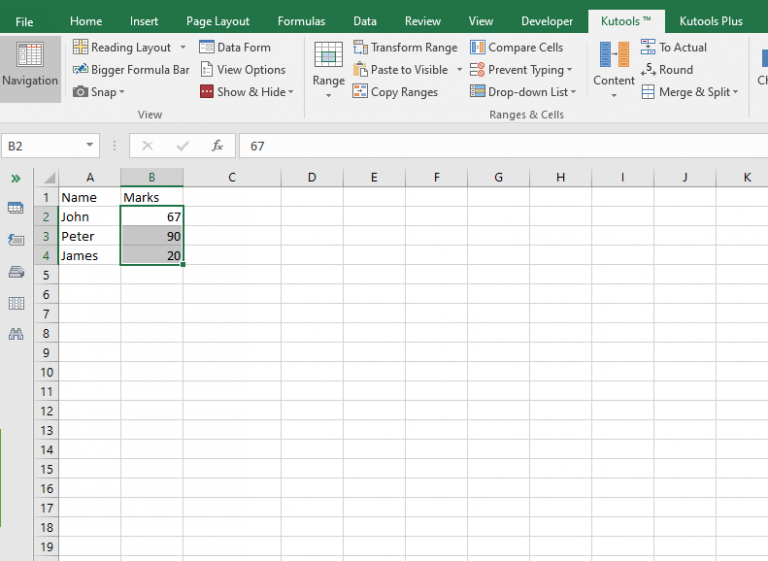Select cell containing John
Viewport: 768px width, 561px height.
(90, 217)
